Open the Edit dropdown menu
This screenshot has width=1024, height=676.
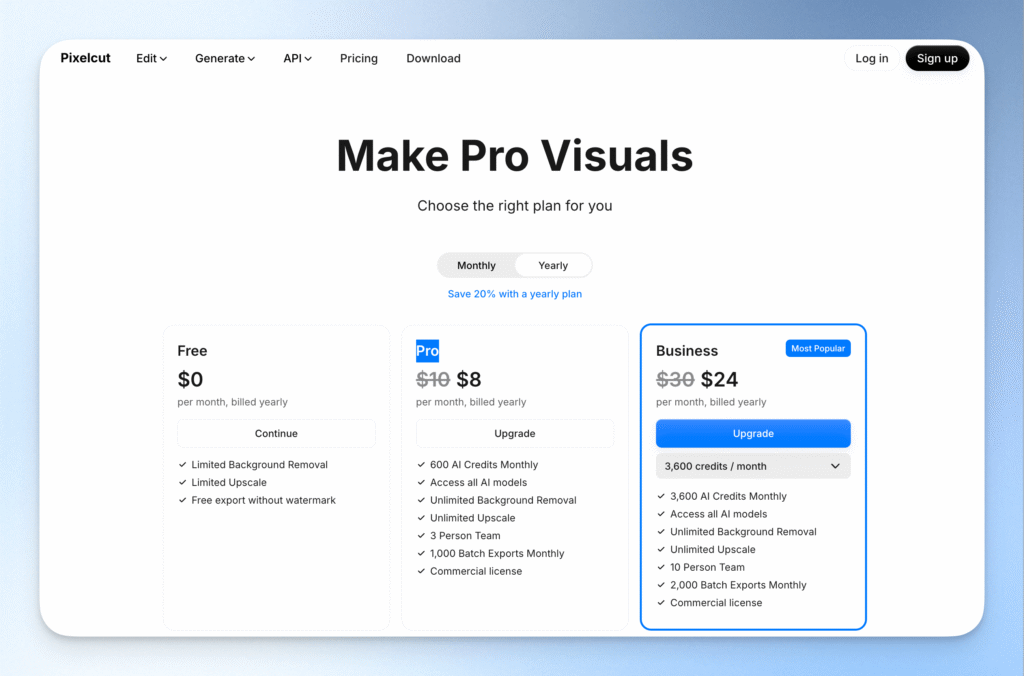click(x=152, y=58)
